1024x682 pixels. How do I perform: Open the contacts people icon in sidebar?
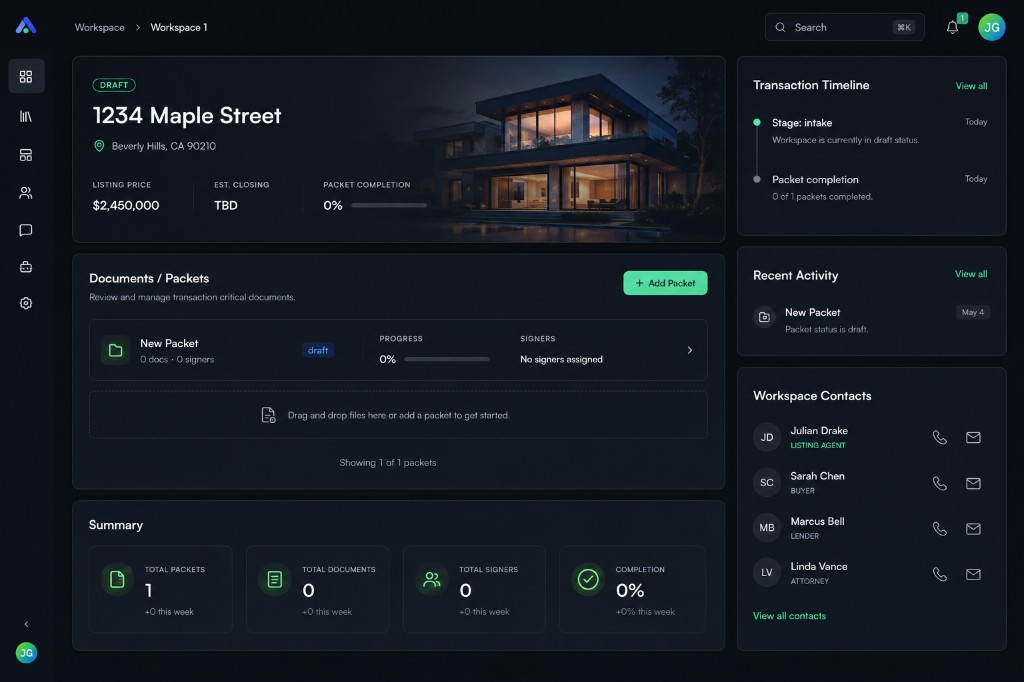(x=26, y=193)
